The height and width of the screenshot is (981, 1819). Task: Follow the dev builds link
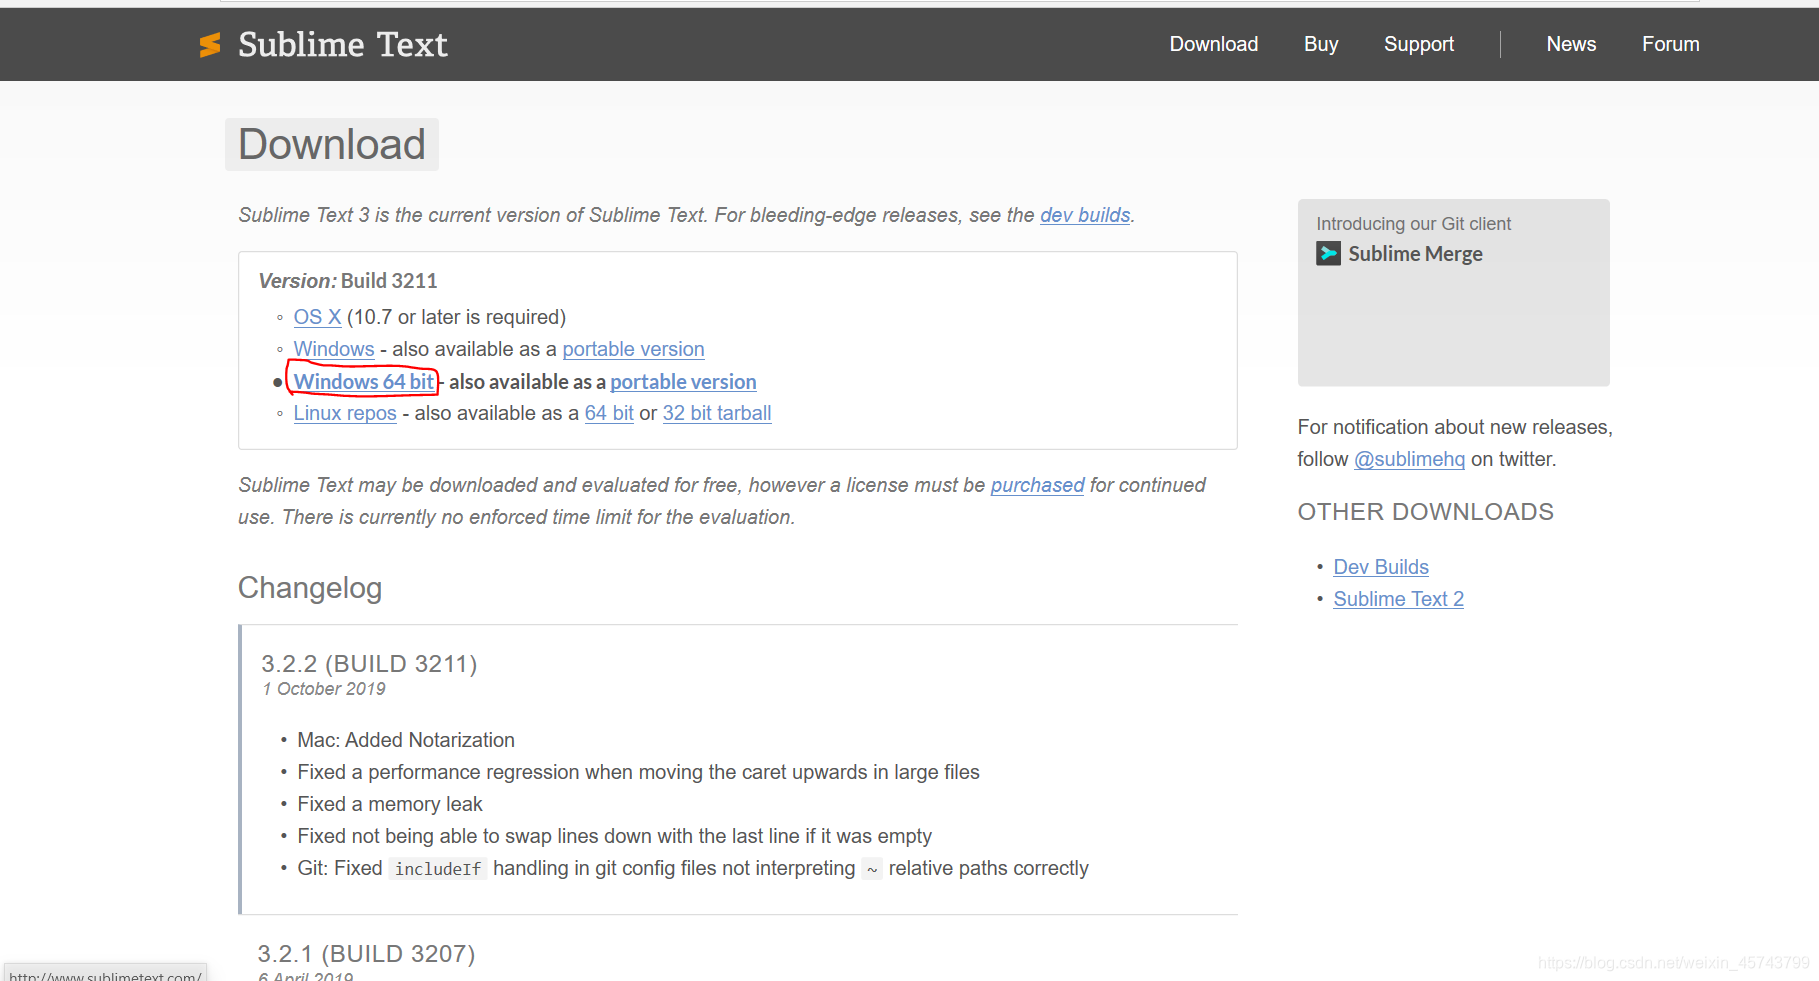pos(1085,215)
